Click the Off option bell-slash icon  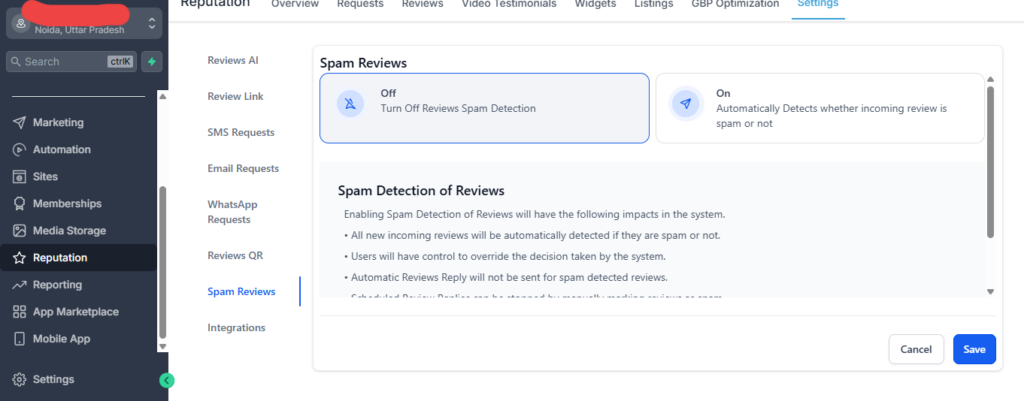[x=350, y=104]
